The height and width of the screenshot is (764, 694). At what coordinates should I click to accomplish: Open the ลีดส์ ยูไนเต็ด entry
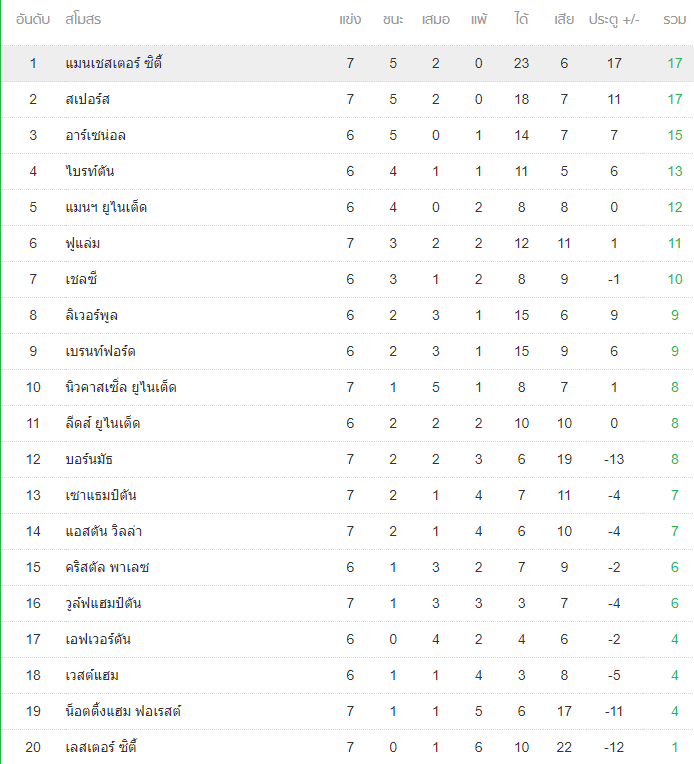tap(103, 423)
